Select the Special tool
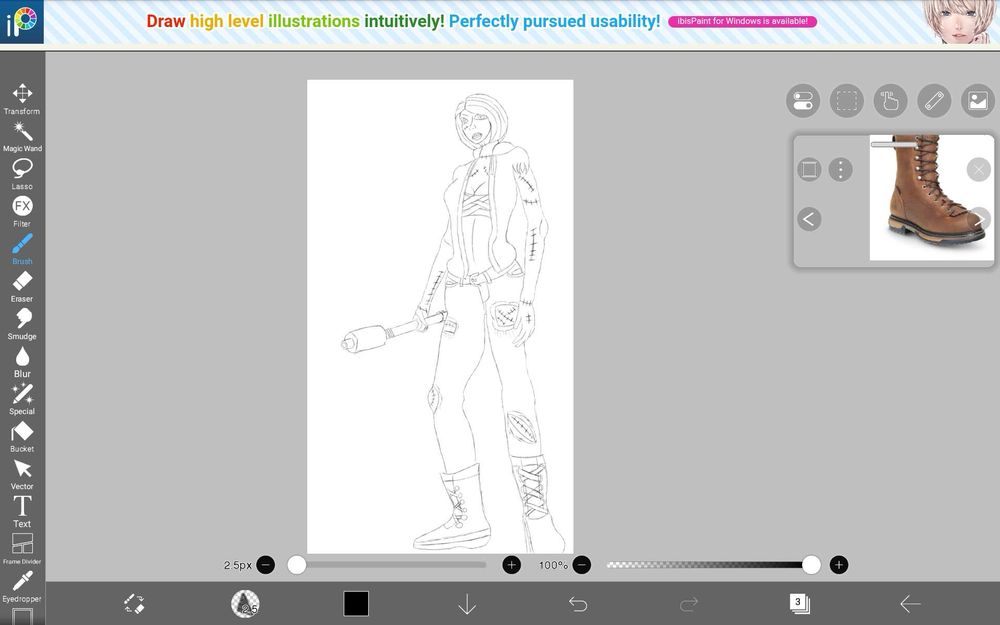The width and height of the screenshot is (1000, 625). (x=22, y=399)
